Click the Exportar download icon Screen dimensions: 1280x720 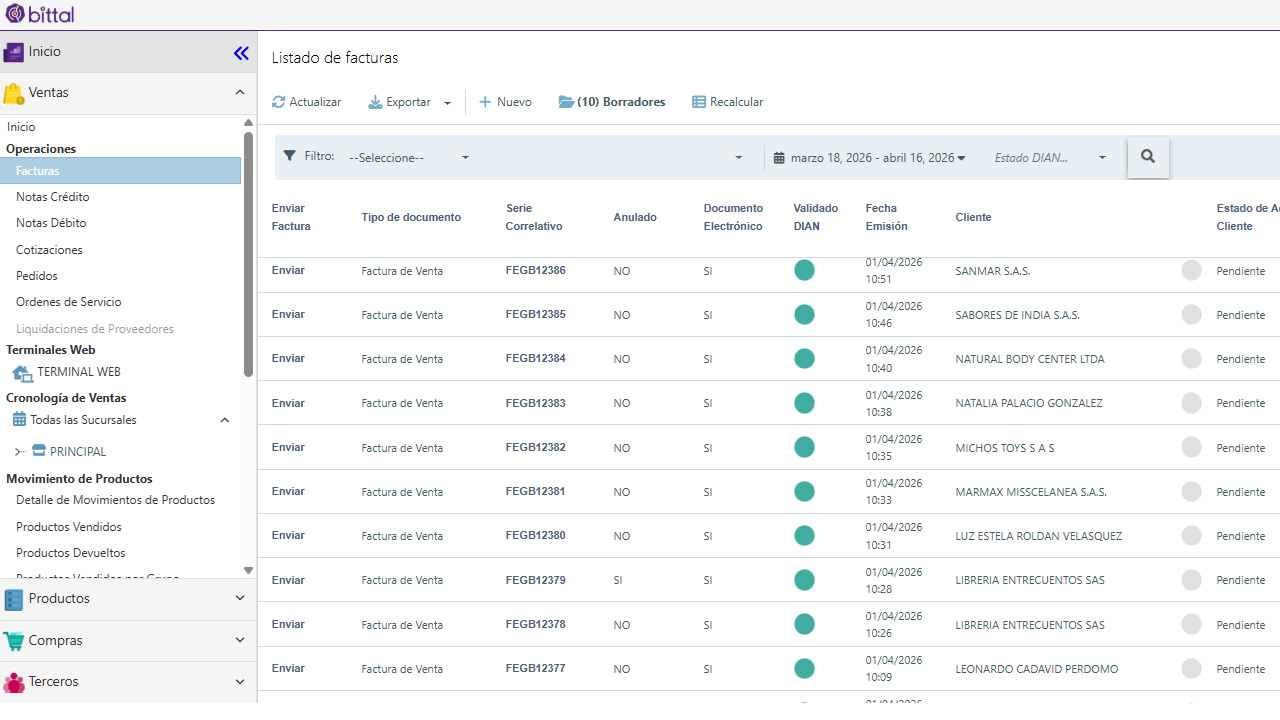point(375,102)
